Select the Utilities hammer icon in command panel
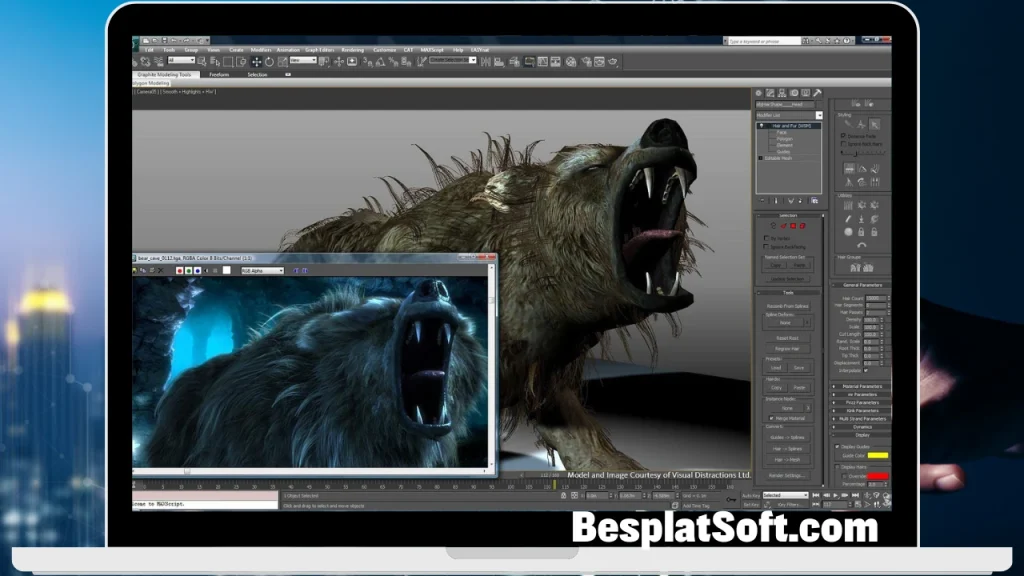This screenshot has width=1024, height=576. [818, 93]
